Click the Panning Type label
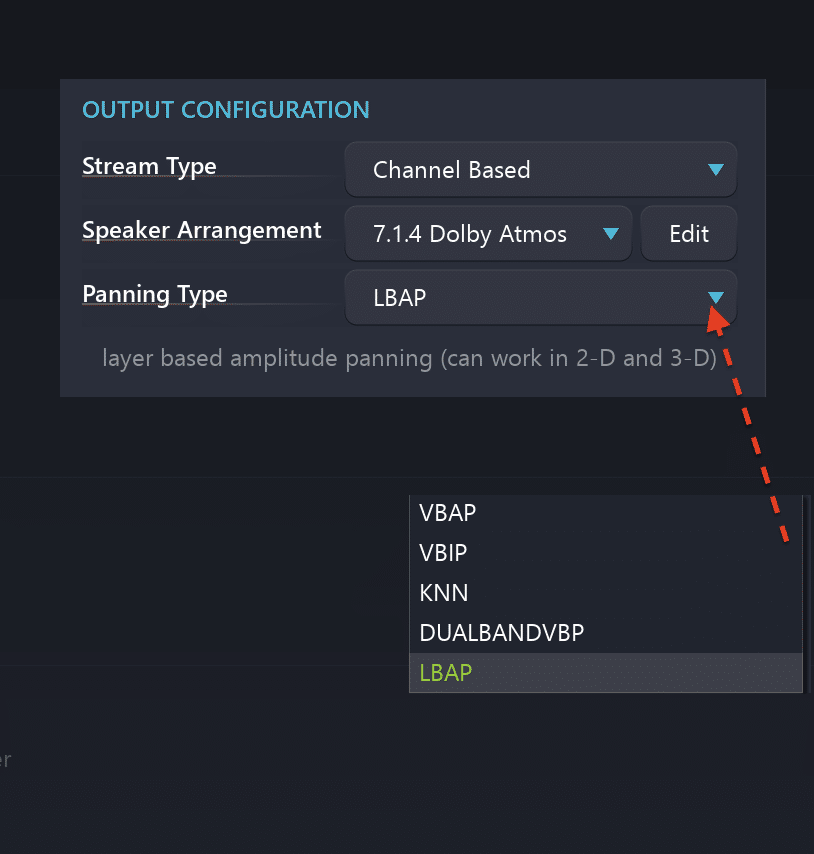The height and width of the screenshot is (854, 814). coord(155,294)
